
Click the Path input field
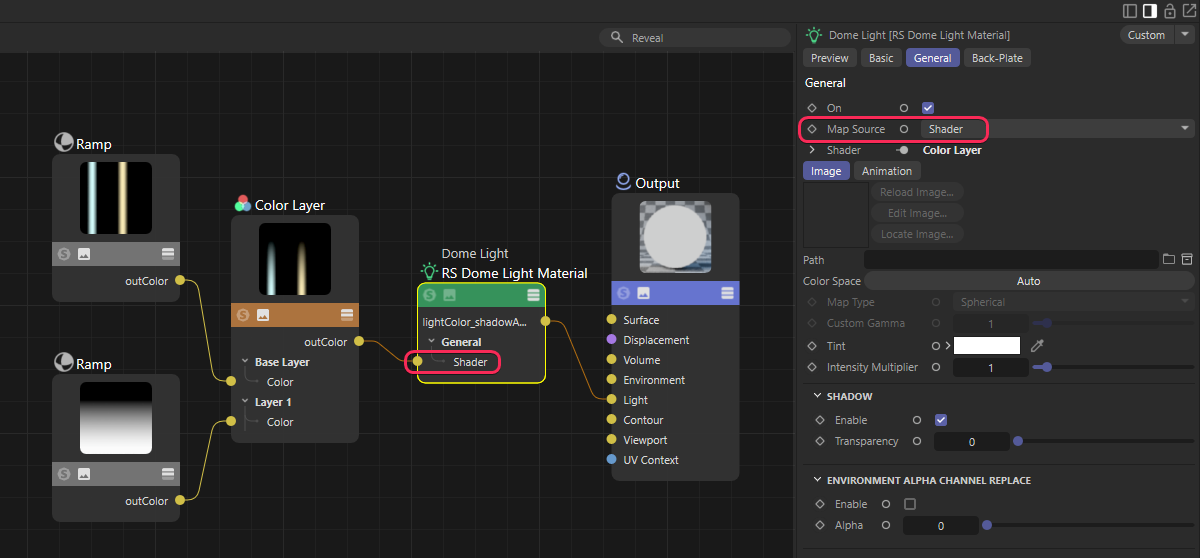coord(1010,260)
